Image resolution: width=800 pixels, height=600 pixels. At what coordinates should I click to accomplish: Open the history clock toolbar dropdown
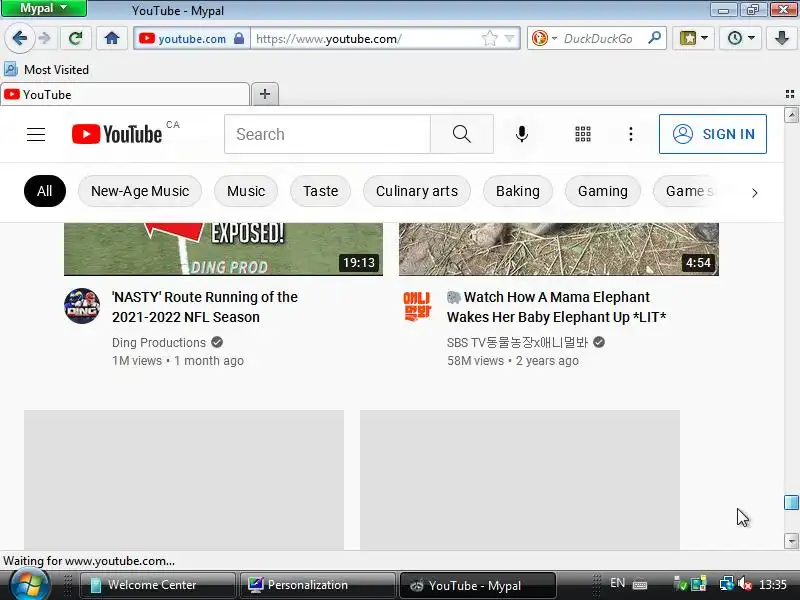coord(740,38)
